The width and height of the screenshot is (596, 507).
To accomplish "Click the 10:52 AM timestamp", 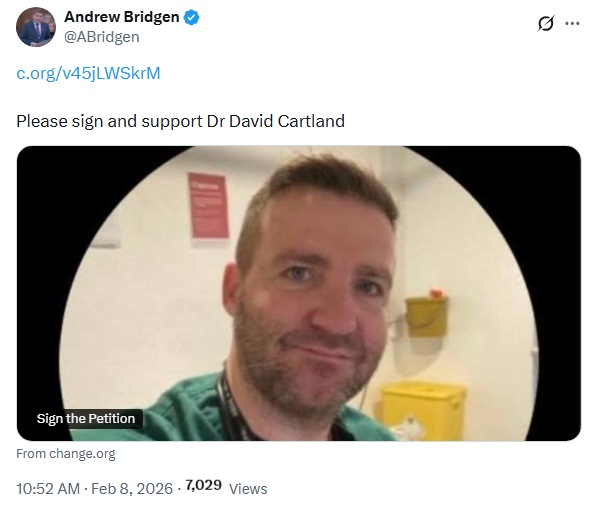I will click(x=48, y=488).
